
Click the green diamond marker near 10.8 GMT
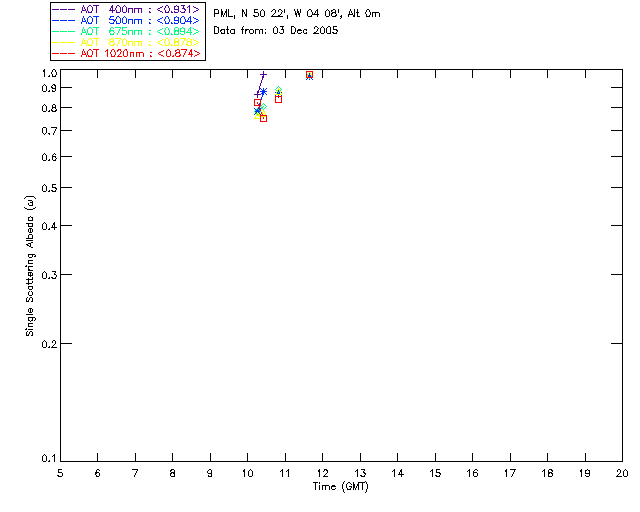point(278,89)
